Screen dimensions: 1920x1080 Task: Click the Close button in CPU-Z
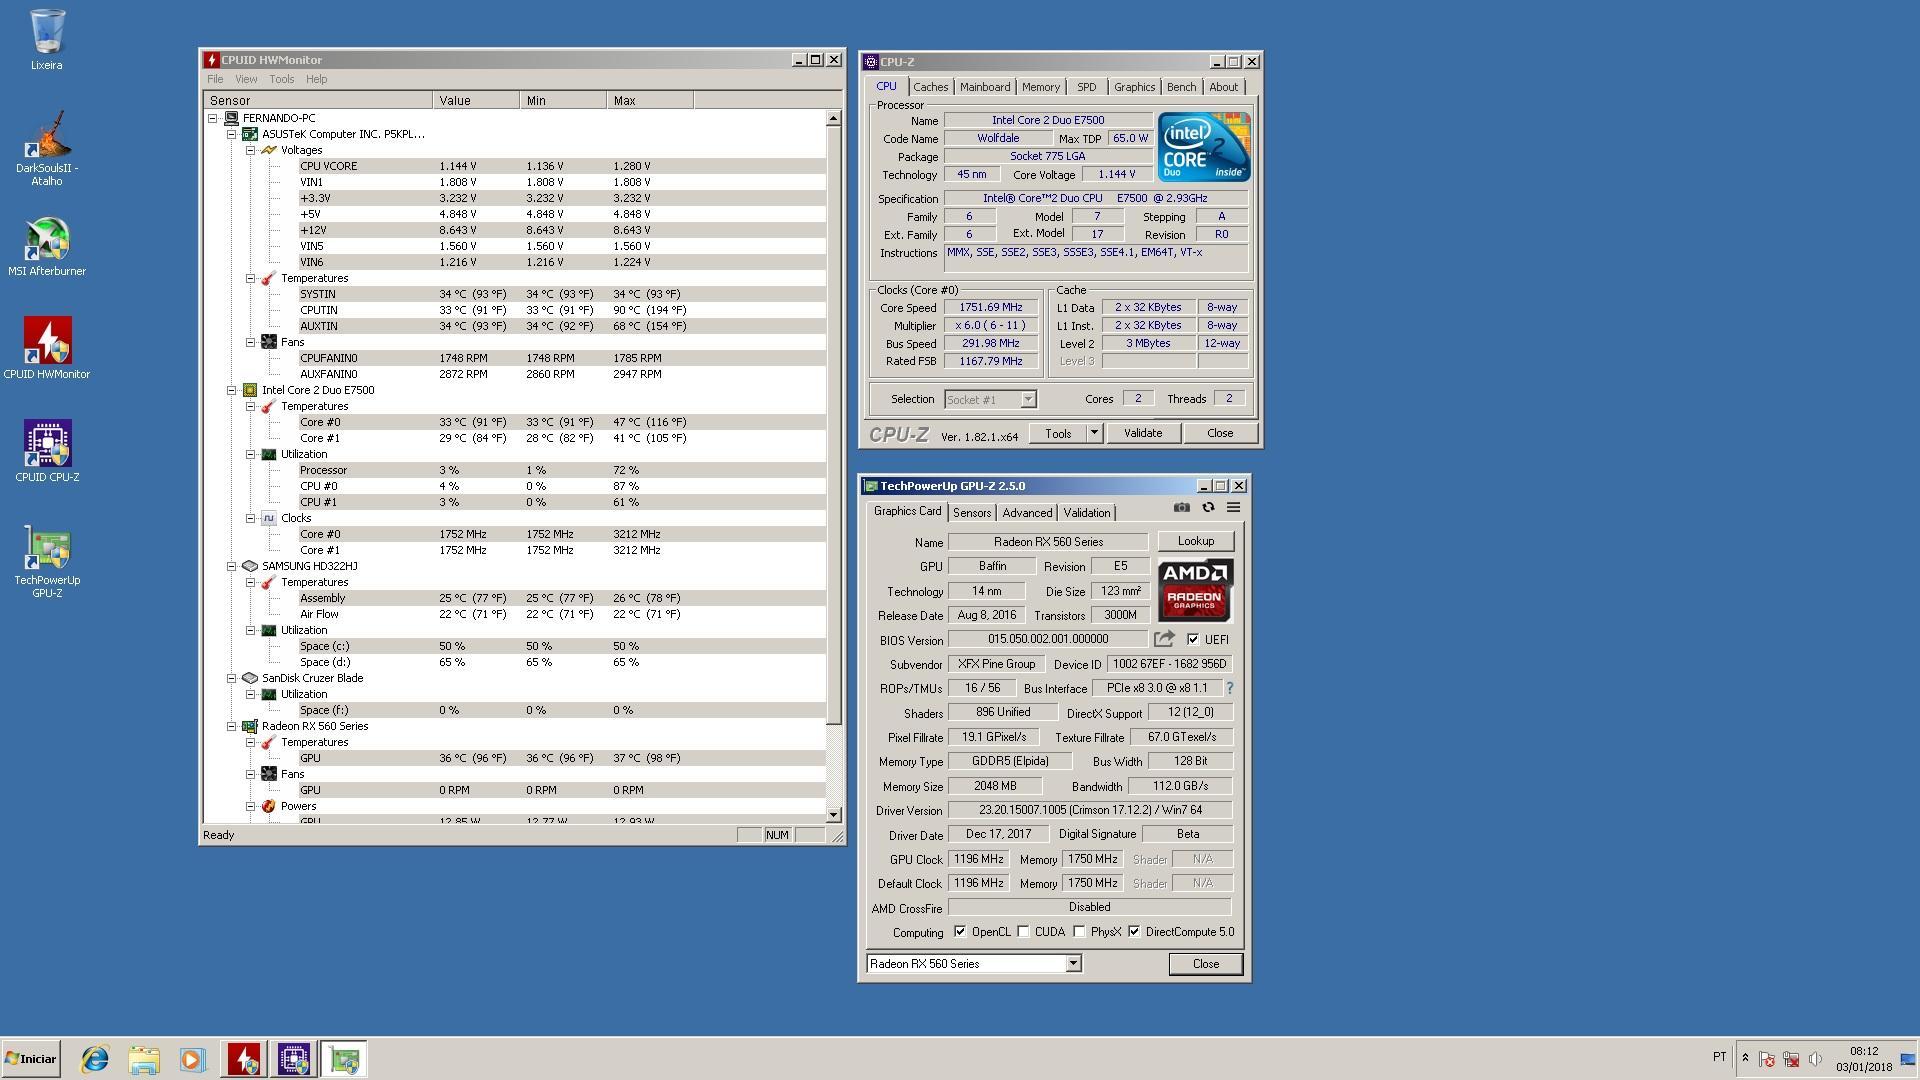[1220, 433]
